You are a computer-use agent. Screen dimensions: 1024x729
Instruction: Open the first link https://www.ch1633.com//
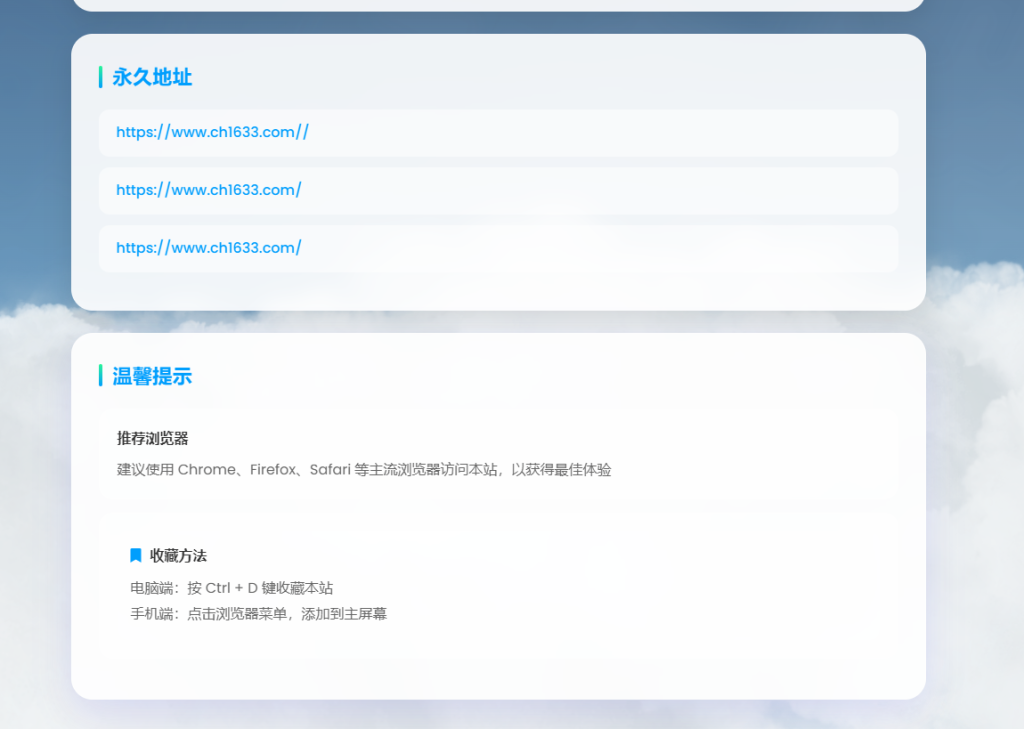(210, 132)
